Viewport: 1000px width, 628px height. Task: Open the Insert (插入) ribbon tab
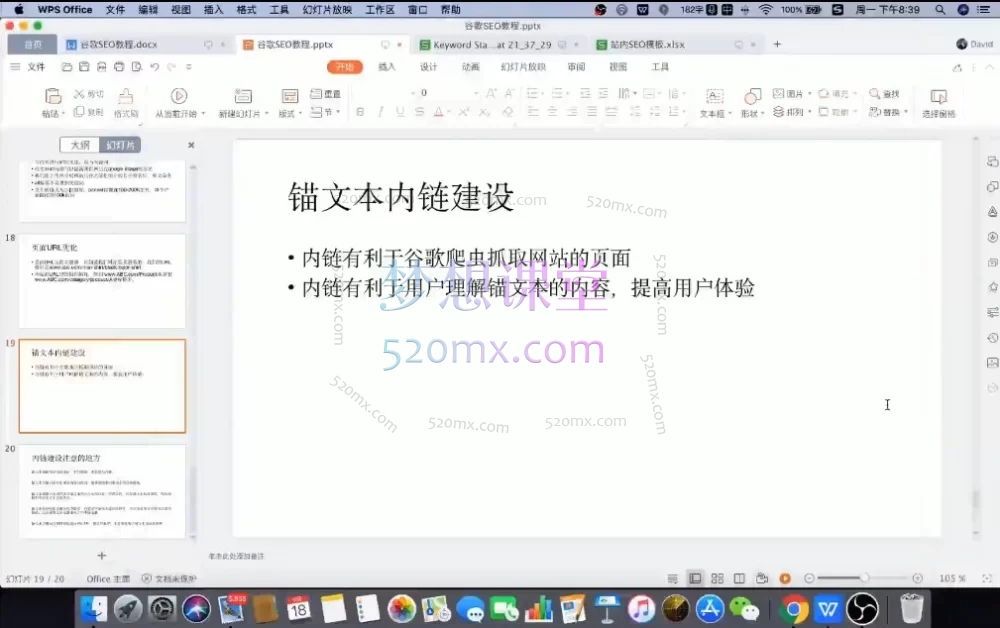[386, 66]
